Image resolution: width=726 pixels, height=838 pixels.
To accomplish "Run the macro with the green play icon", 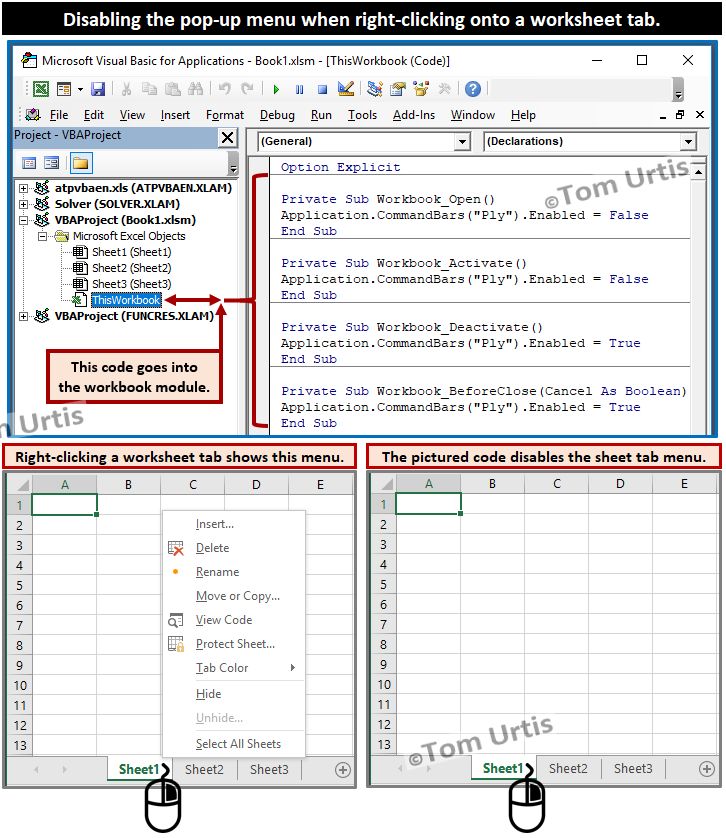I will point(276,89).
